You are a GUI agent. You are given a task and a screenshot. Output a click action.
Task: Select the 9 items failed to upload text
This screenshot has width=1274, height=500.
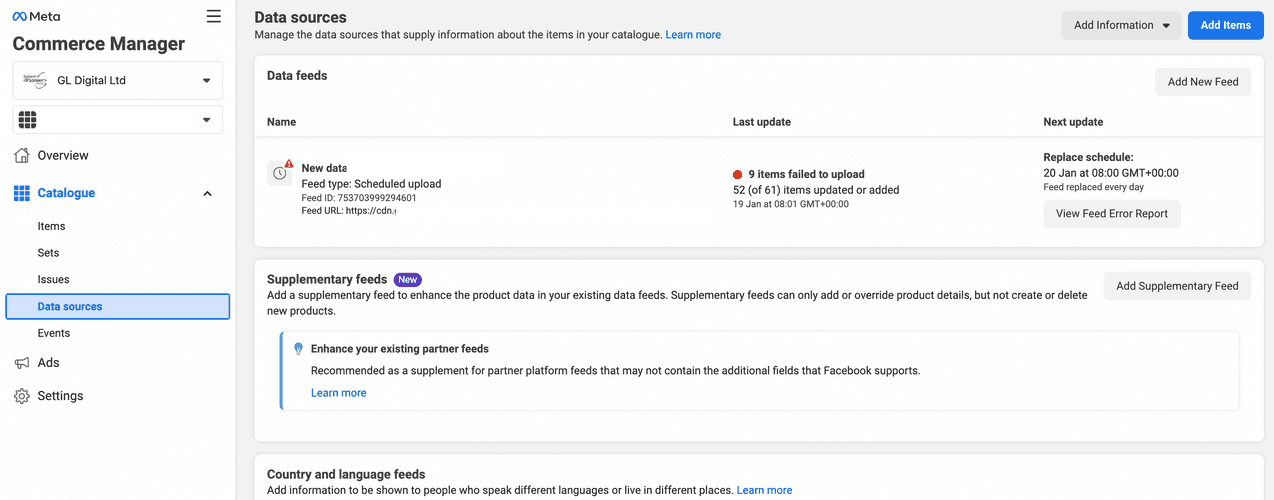click(x=806, y=174)
